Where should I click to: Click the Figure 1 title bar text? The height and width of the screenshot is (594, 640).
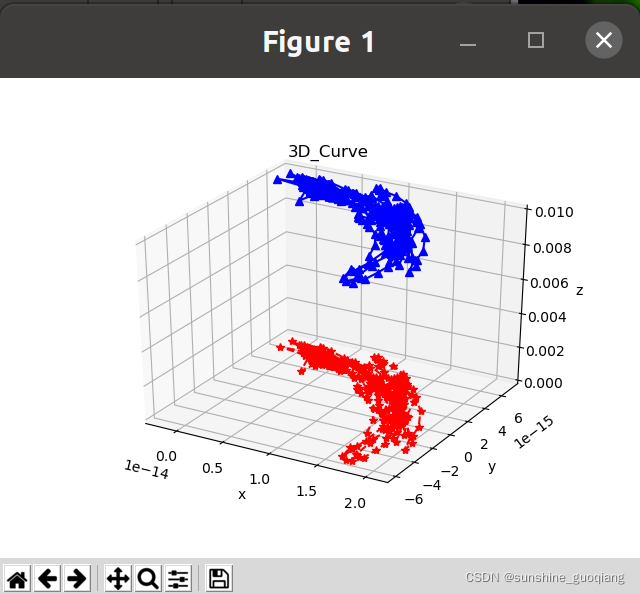[x=318, y=42]
